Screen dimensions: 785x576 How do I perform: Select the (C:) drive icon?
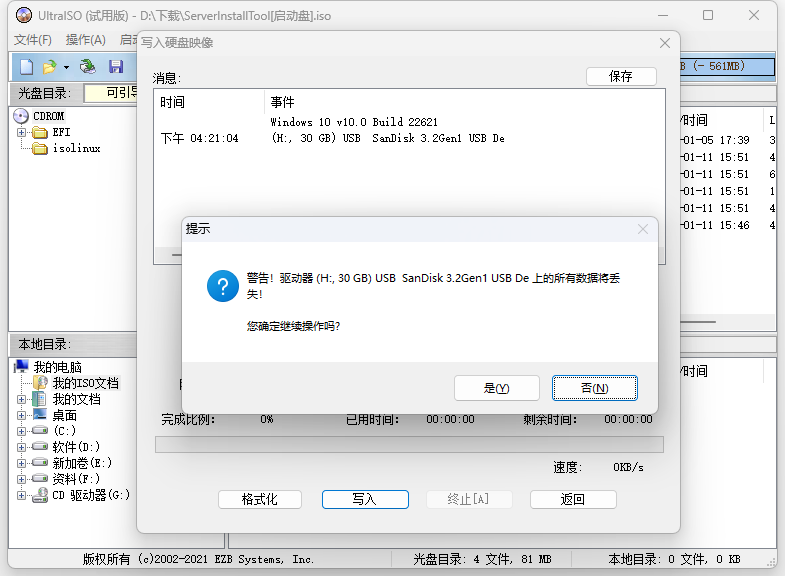[x=40, y=430]
